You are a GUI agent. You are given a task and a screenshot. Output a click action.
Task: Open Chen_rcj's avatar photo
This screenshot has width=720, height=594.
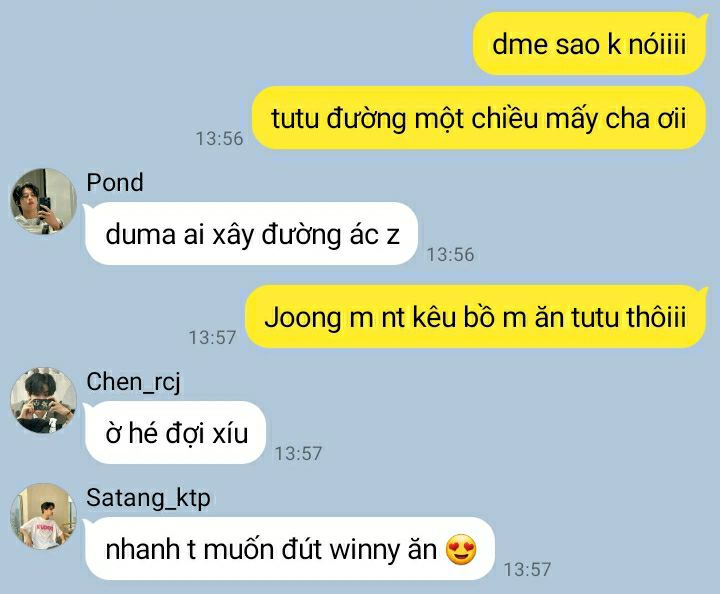(44, 400)
